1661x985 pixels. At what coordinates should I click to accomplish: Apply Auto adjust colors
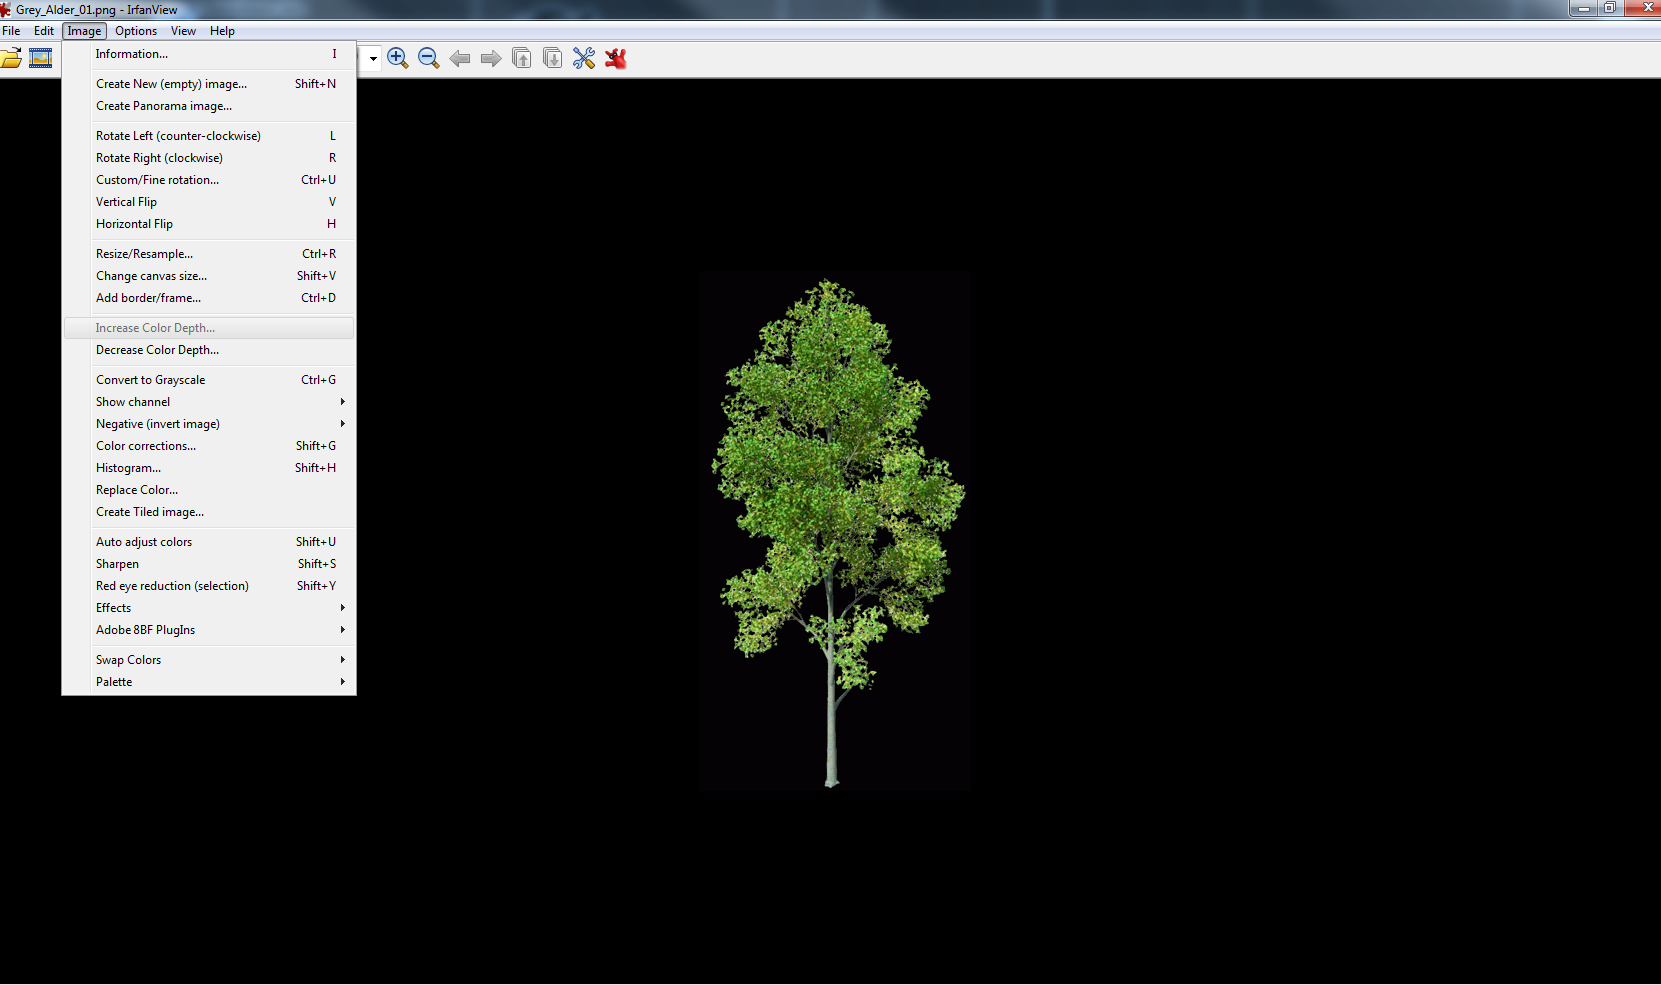[209, 542]
